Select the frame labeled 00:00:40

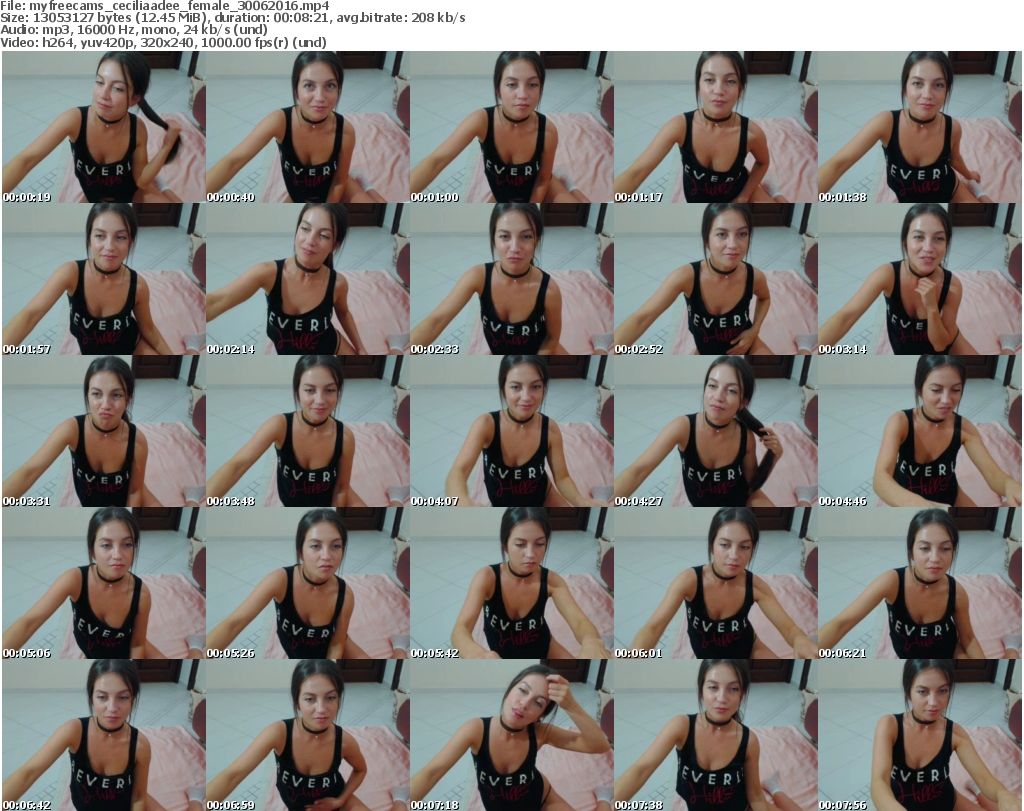(x=307, y=127)
